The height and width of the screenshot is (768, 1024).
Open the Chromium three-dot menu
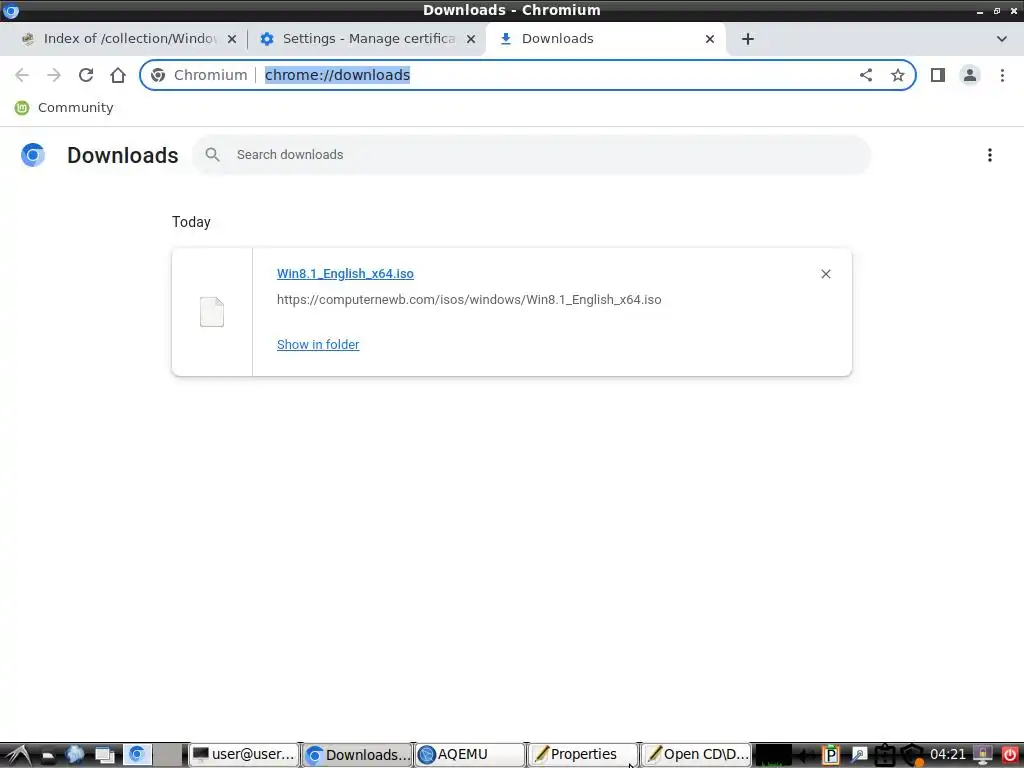pyautogui.click(x=1002, y=75)
